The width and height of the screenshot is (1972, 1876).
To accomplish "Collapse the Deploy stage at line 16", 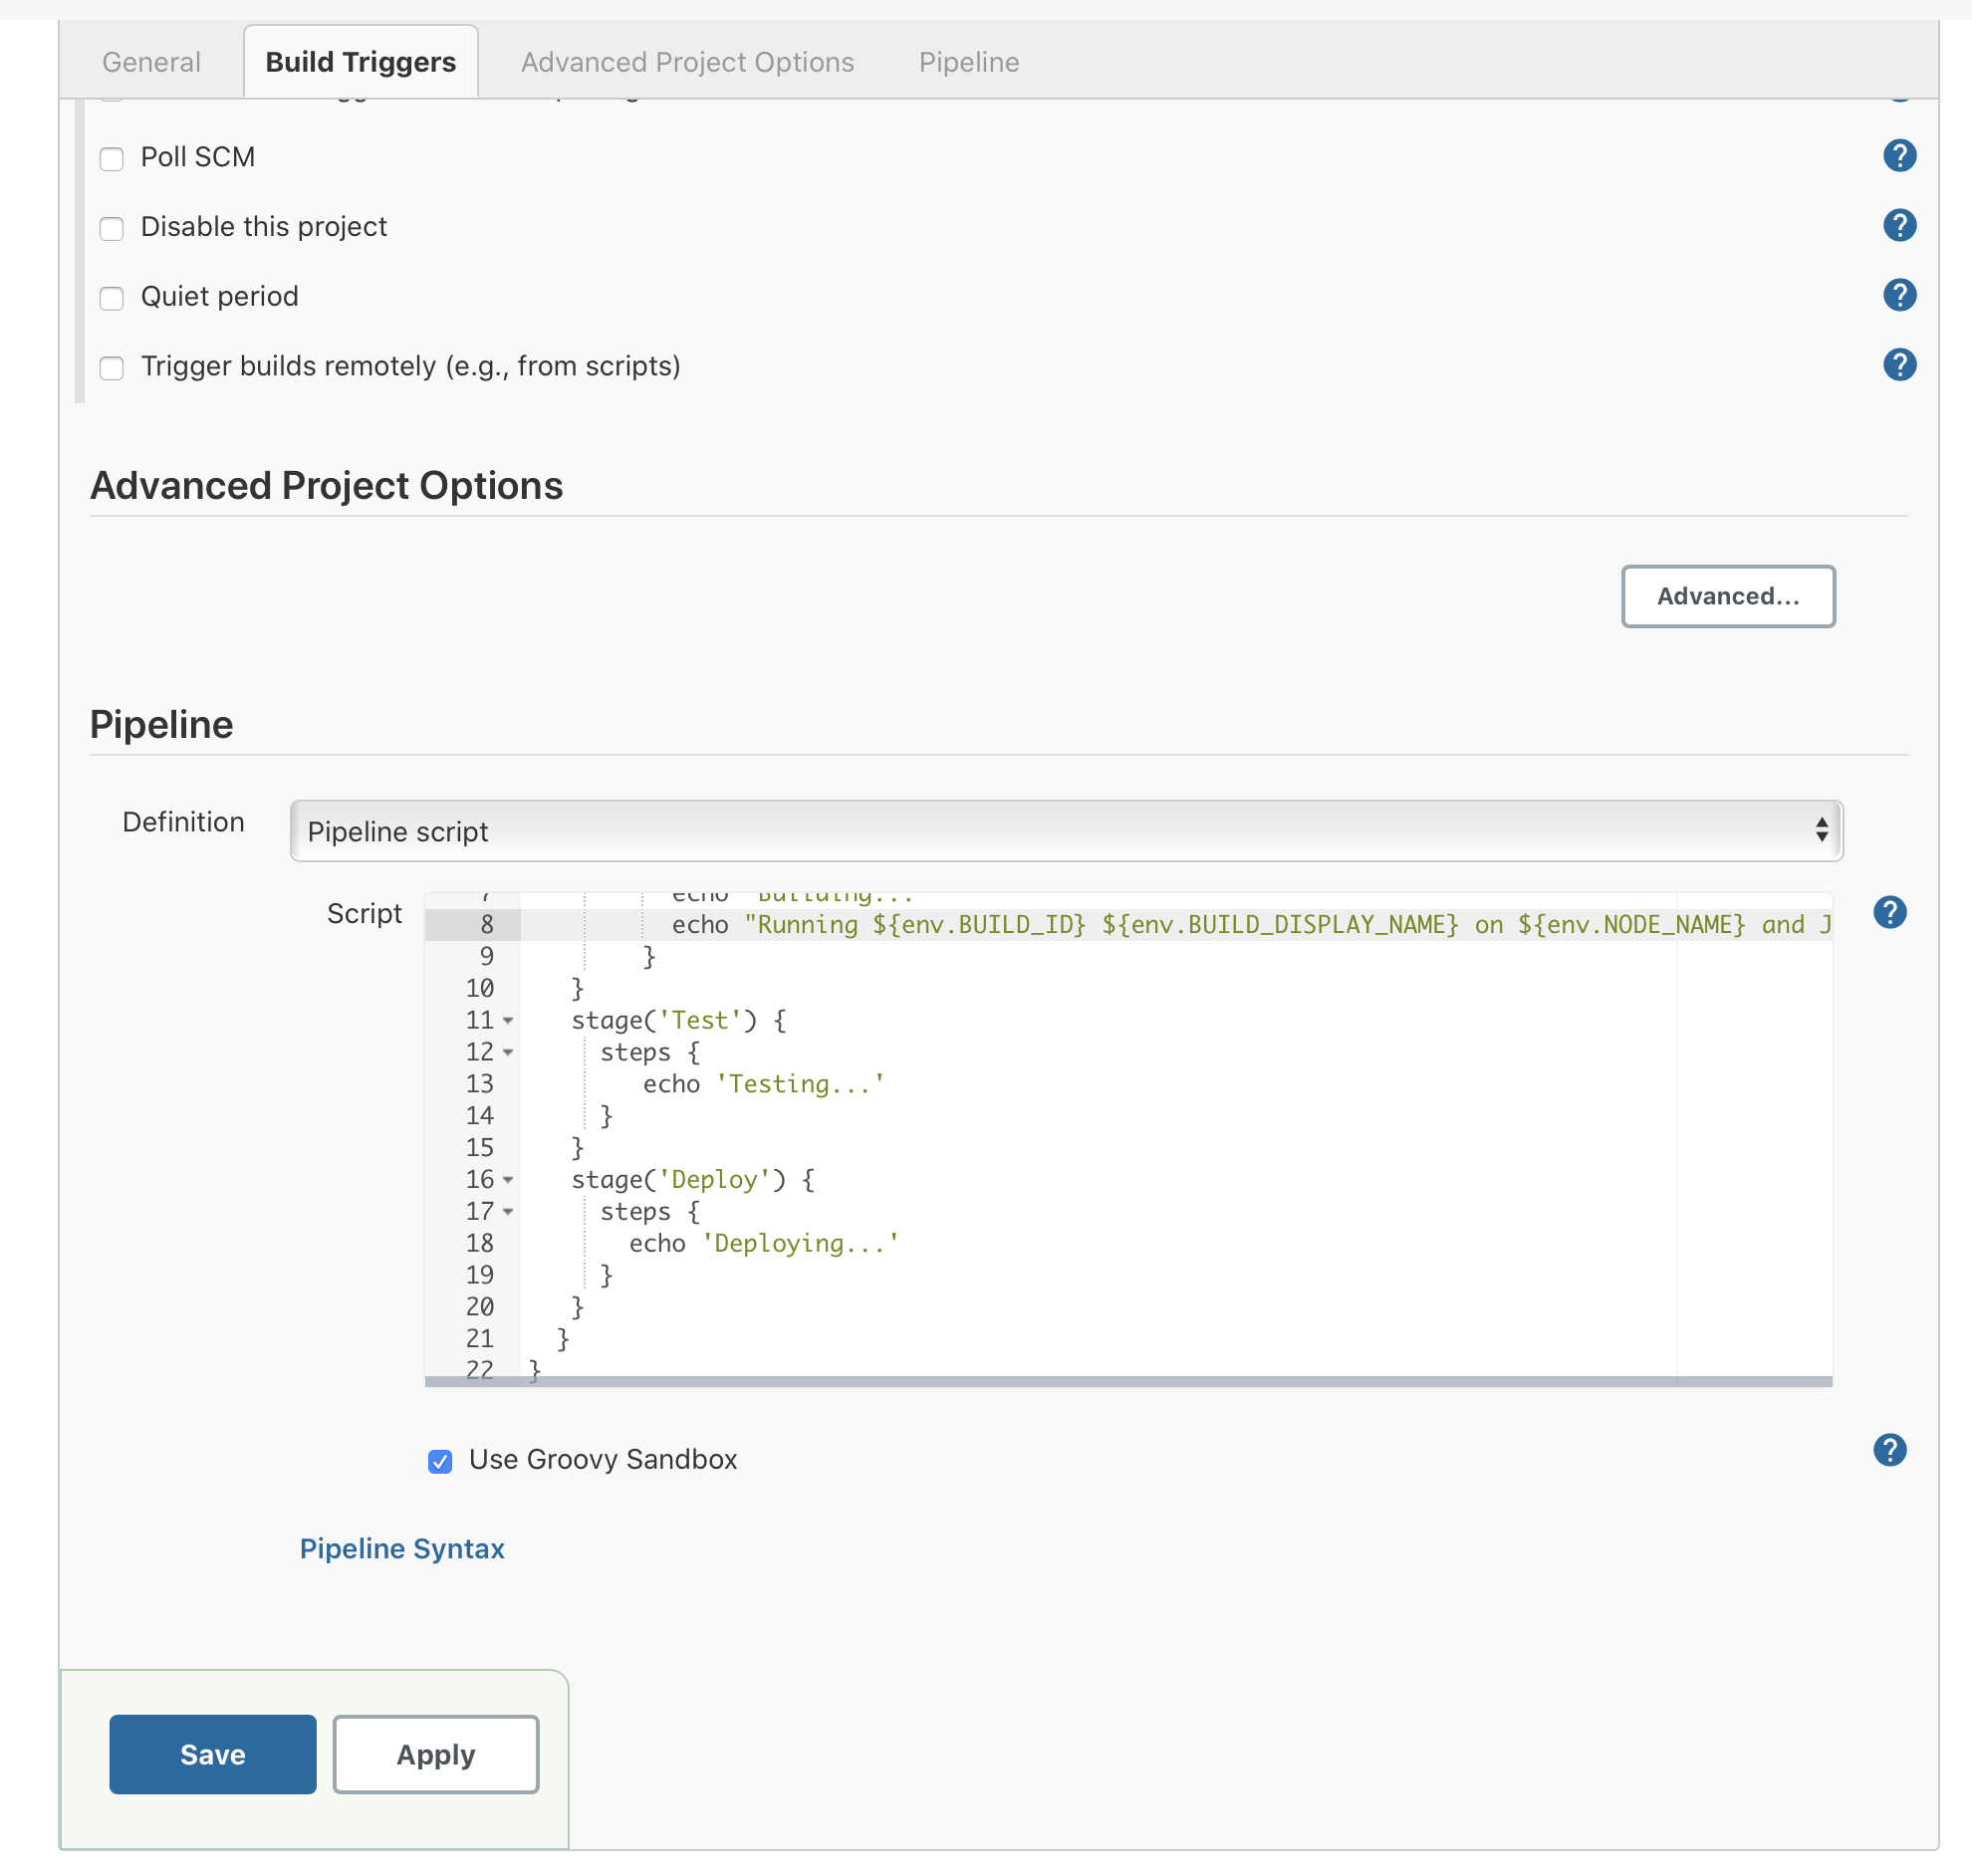I will pyautogui.click(x=508, y=1180).
